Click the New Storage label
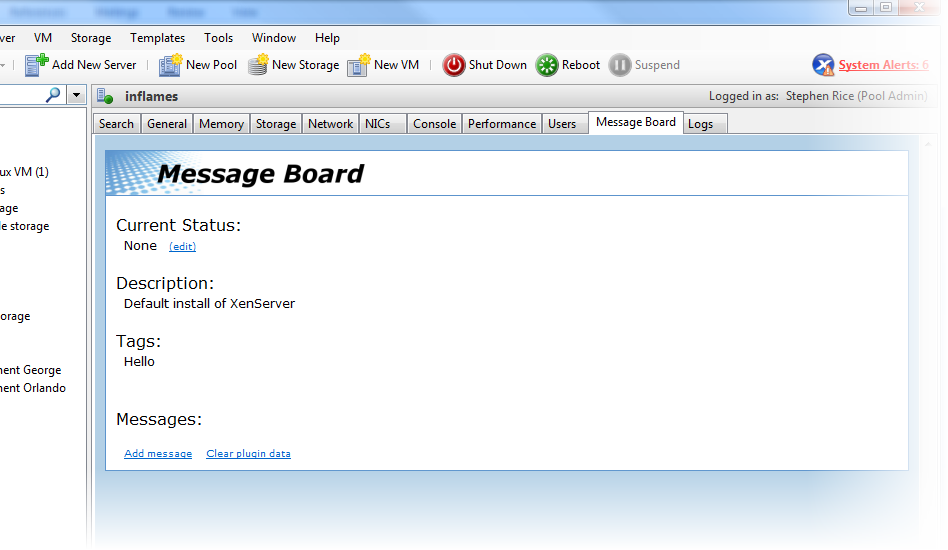The width and height of the screenshot is (948, 550). 305,65
